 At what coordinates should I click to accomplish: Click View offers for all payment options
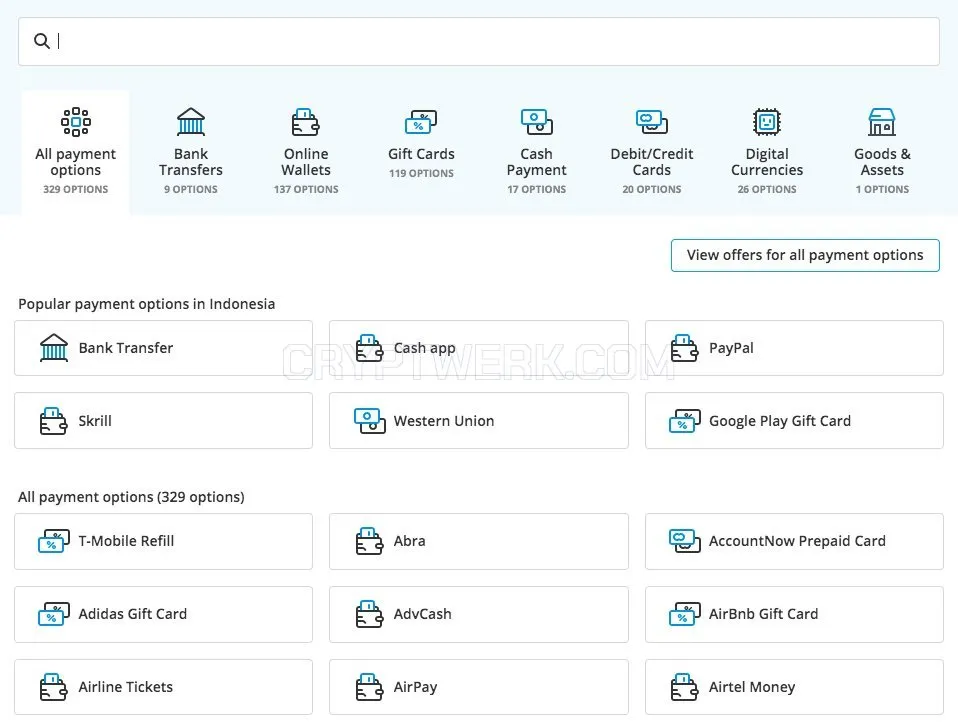805,255
